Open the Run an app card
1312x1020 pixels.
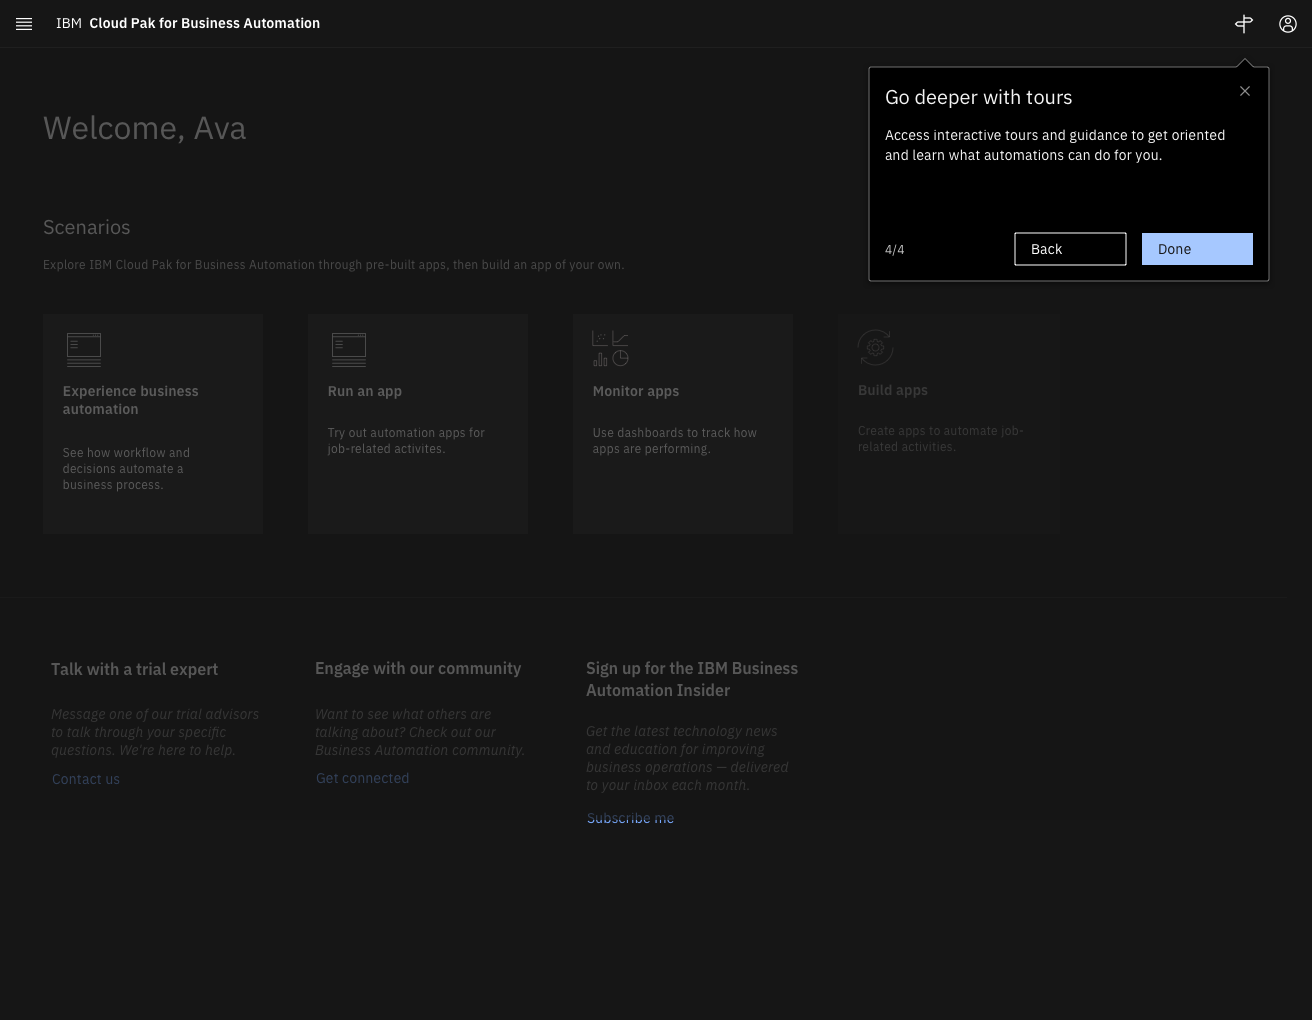(x=418, y=424)
